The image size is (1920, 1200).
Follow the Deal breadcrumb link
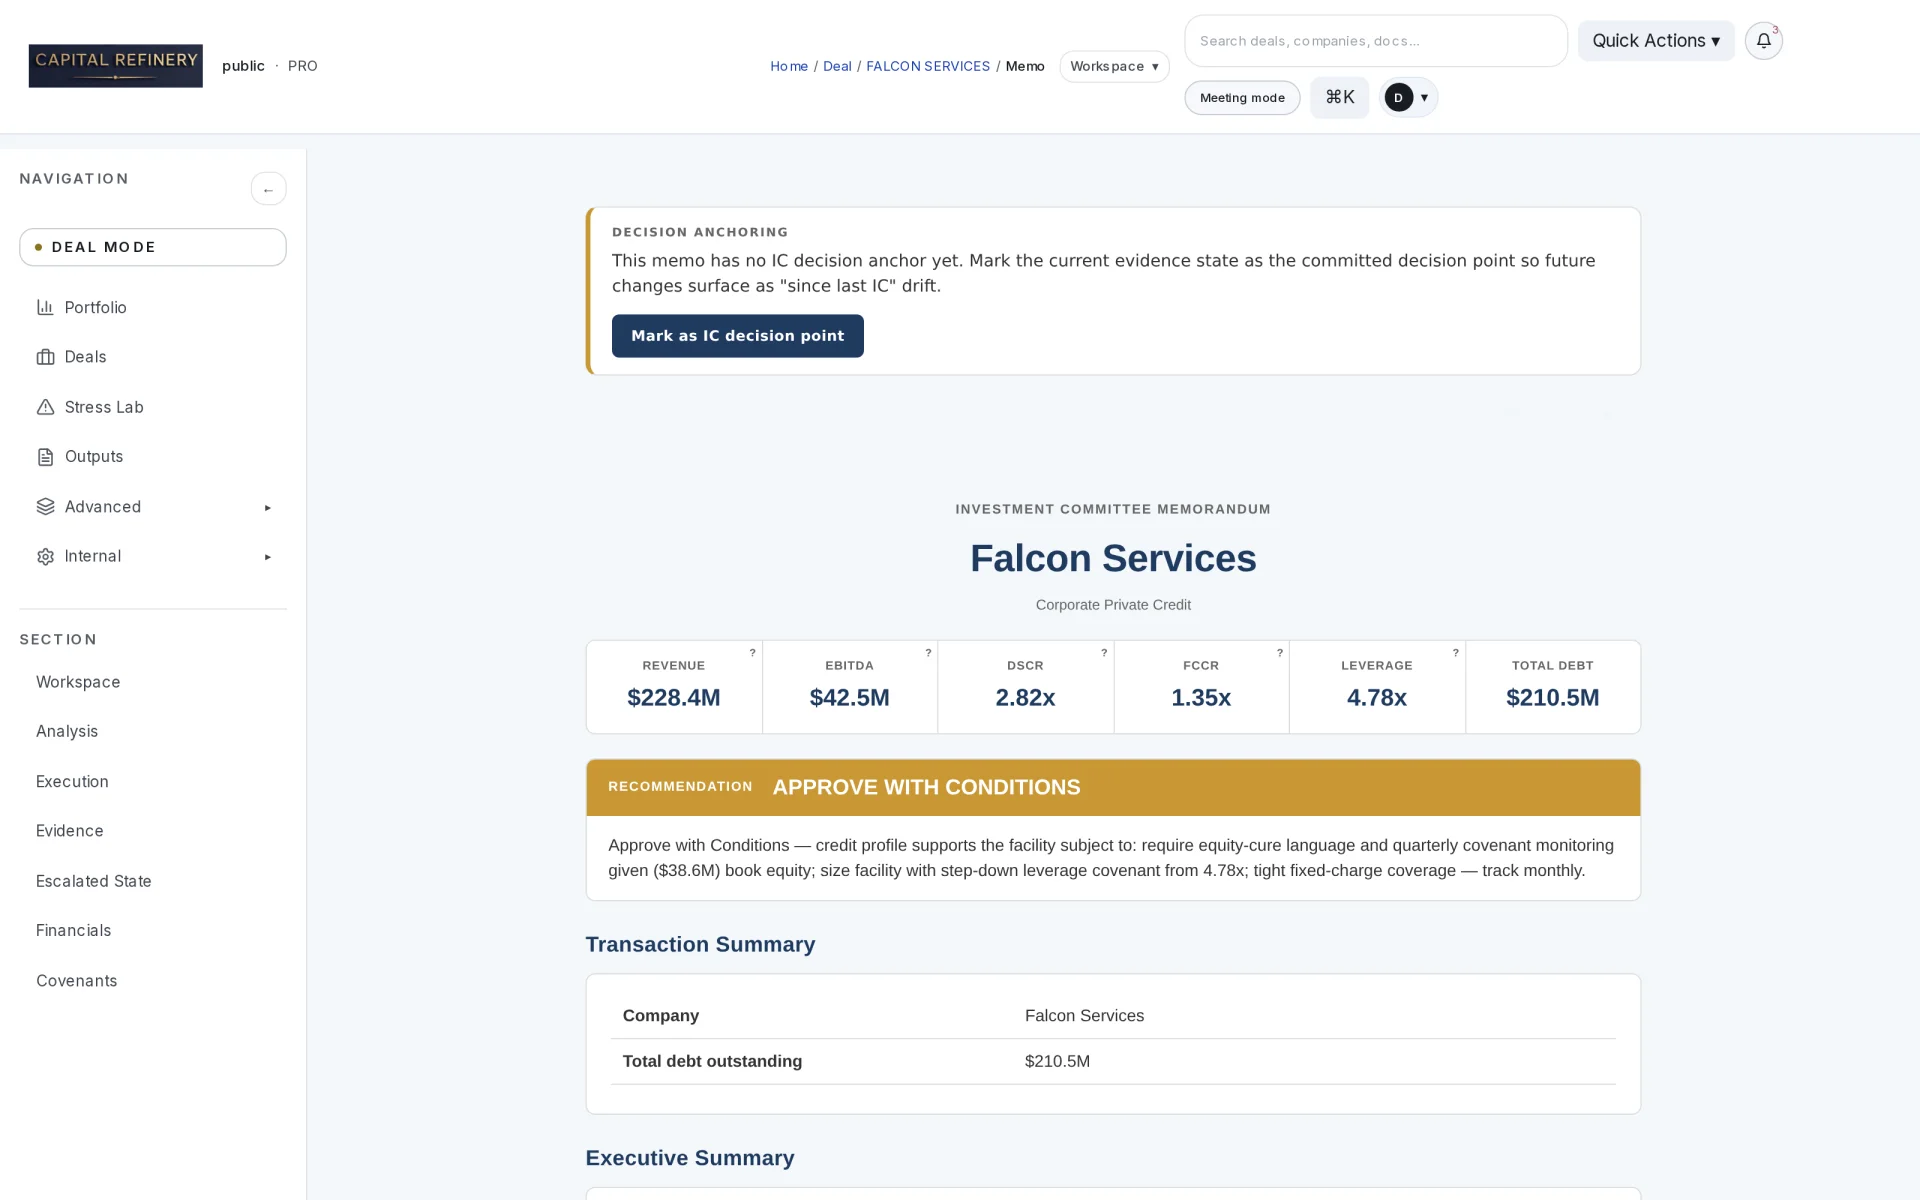click(x=837, y=66)
